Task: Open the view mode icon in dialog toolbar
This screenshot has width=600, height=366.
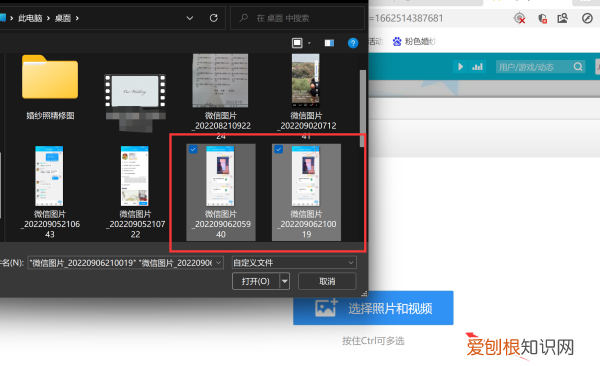Action: (x=297, y=43)
